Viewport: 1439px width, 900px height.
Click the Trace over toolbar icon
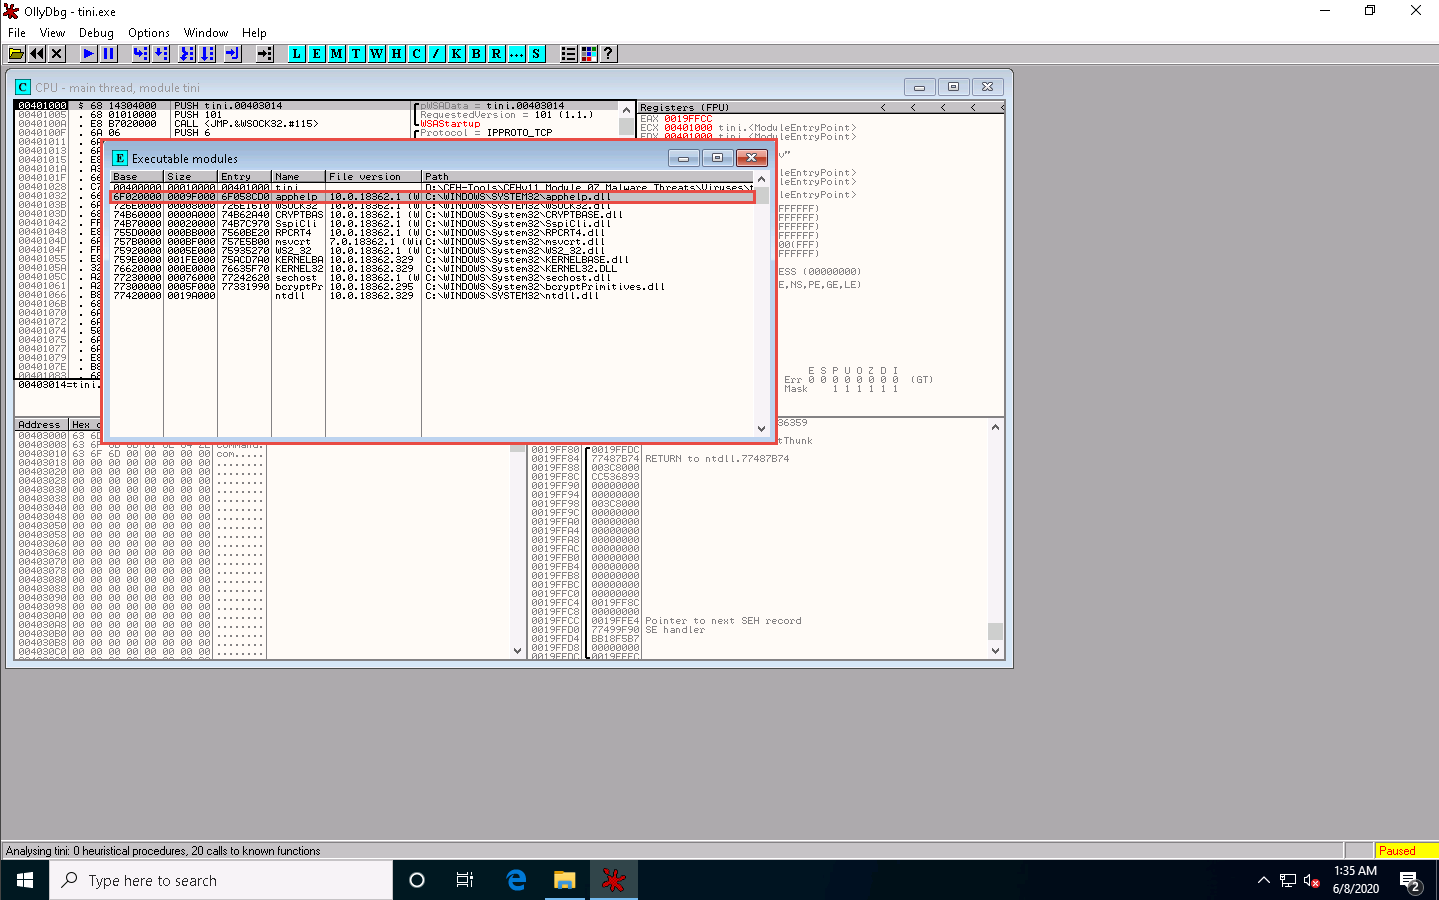click(207, 54)
